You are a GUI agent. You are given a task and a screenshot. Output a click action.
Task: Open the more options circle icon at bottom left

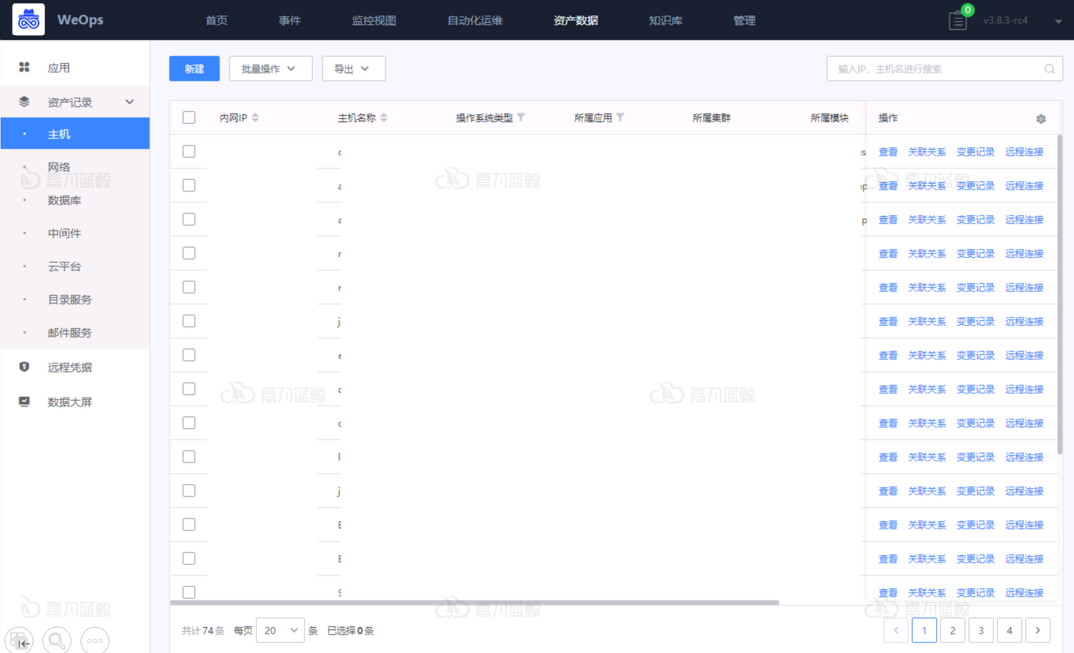(x=95, y=641)
